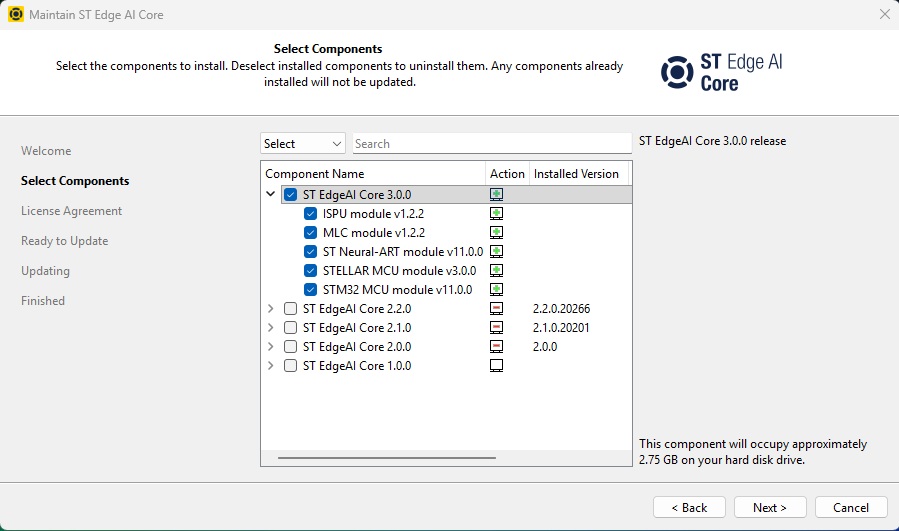The width and height of the screenshot is (899, 531).
Task: Select ST Neural-ART module v11.0.0 row label
Action: coord(402,251)
